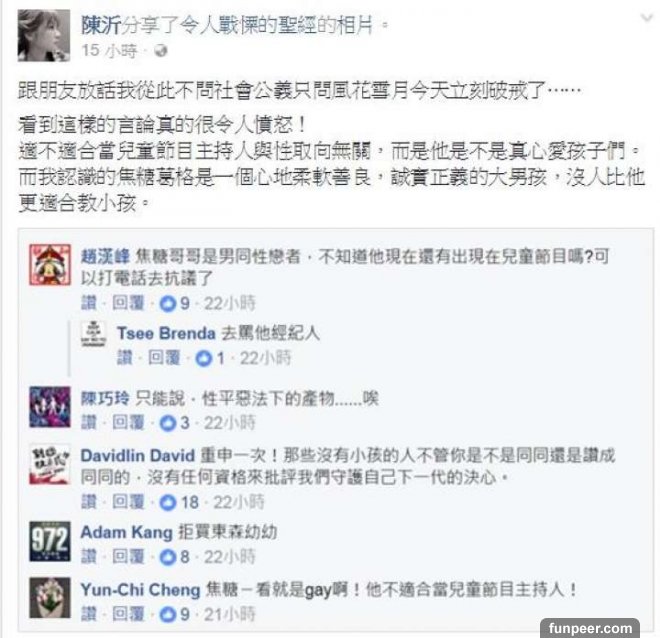The image size is (660, 638).
Task: Open the post options chevron dropdown
Action: [x=647, y=18]
